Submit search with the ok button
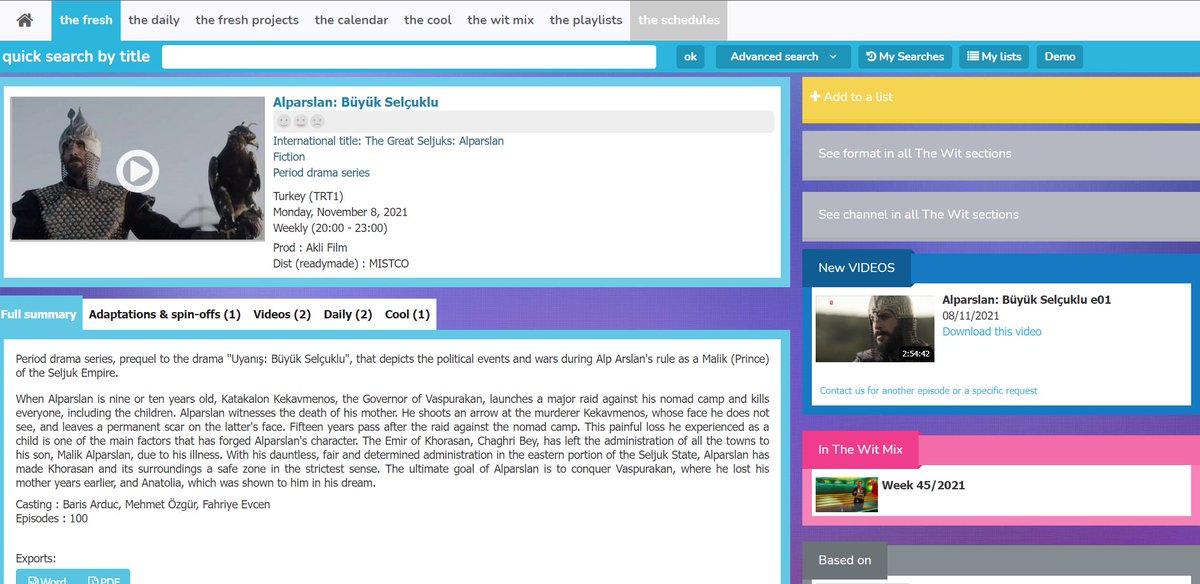The image size is (1200, 584). pos(690,57)
